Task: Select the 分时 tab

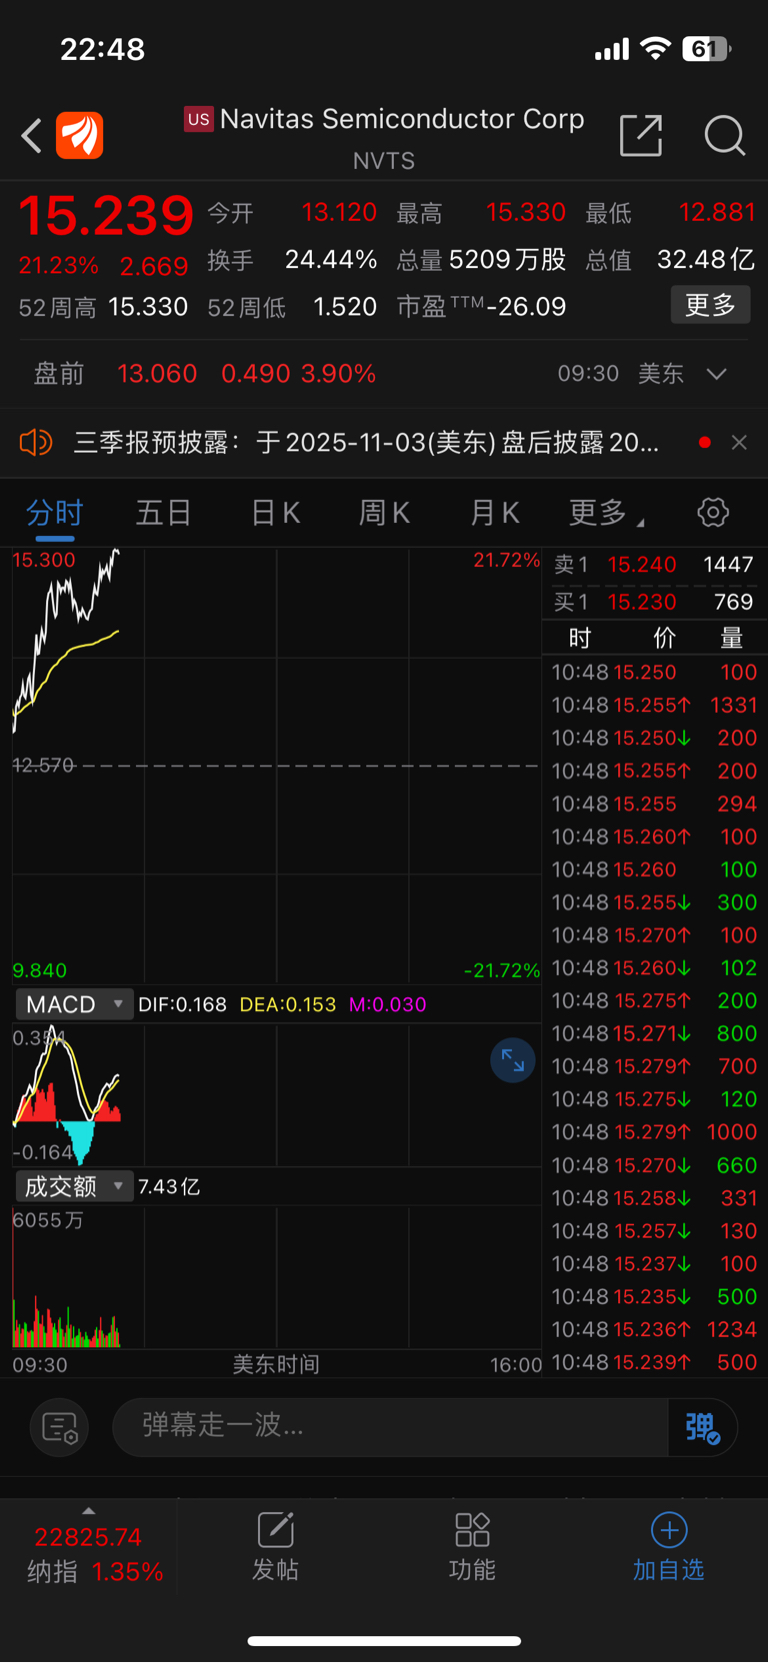Action: point(55,512)
